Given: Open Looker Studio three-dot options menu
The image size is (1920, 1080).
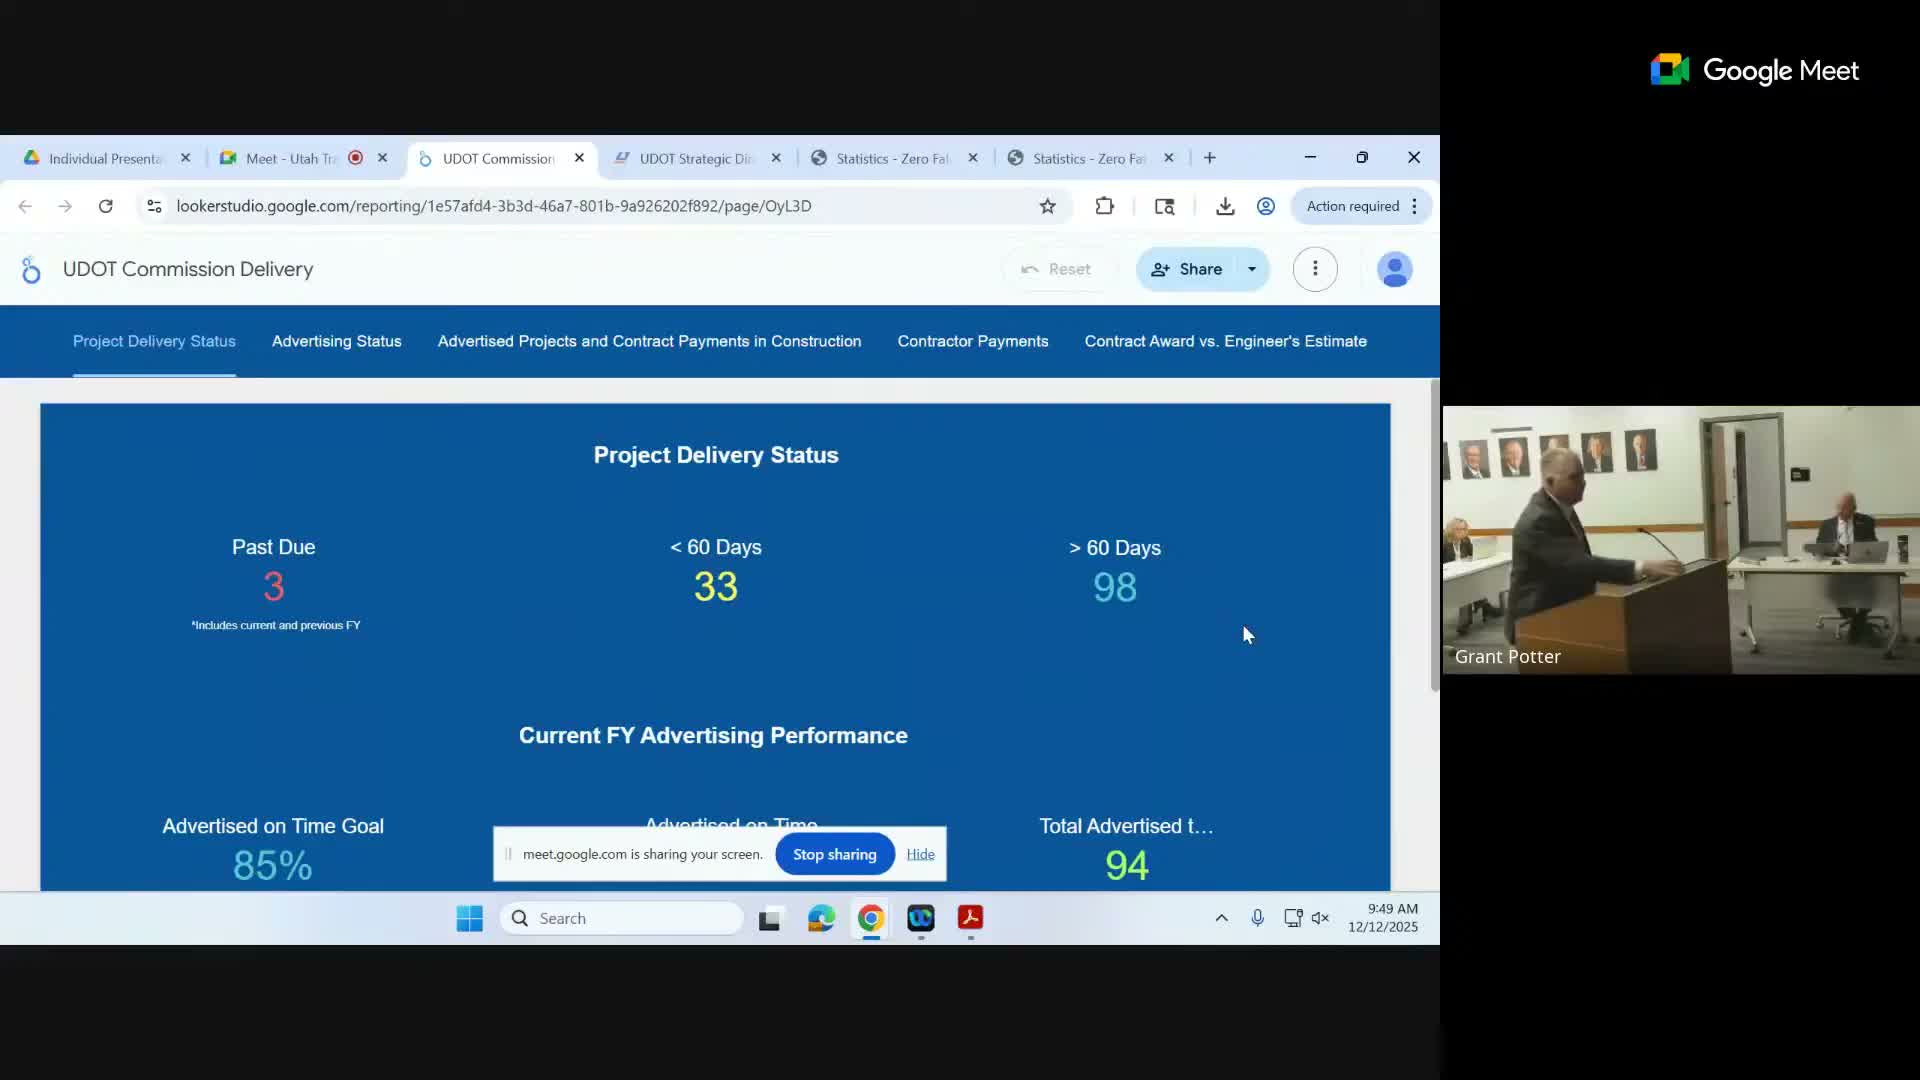Looking at the screenshot, I should tap(1315, 269).
